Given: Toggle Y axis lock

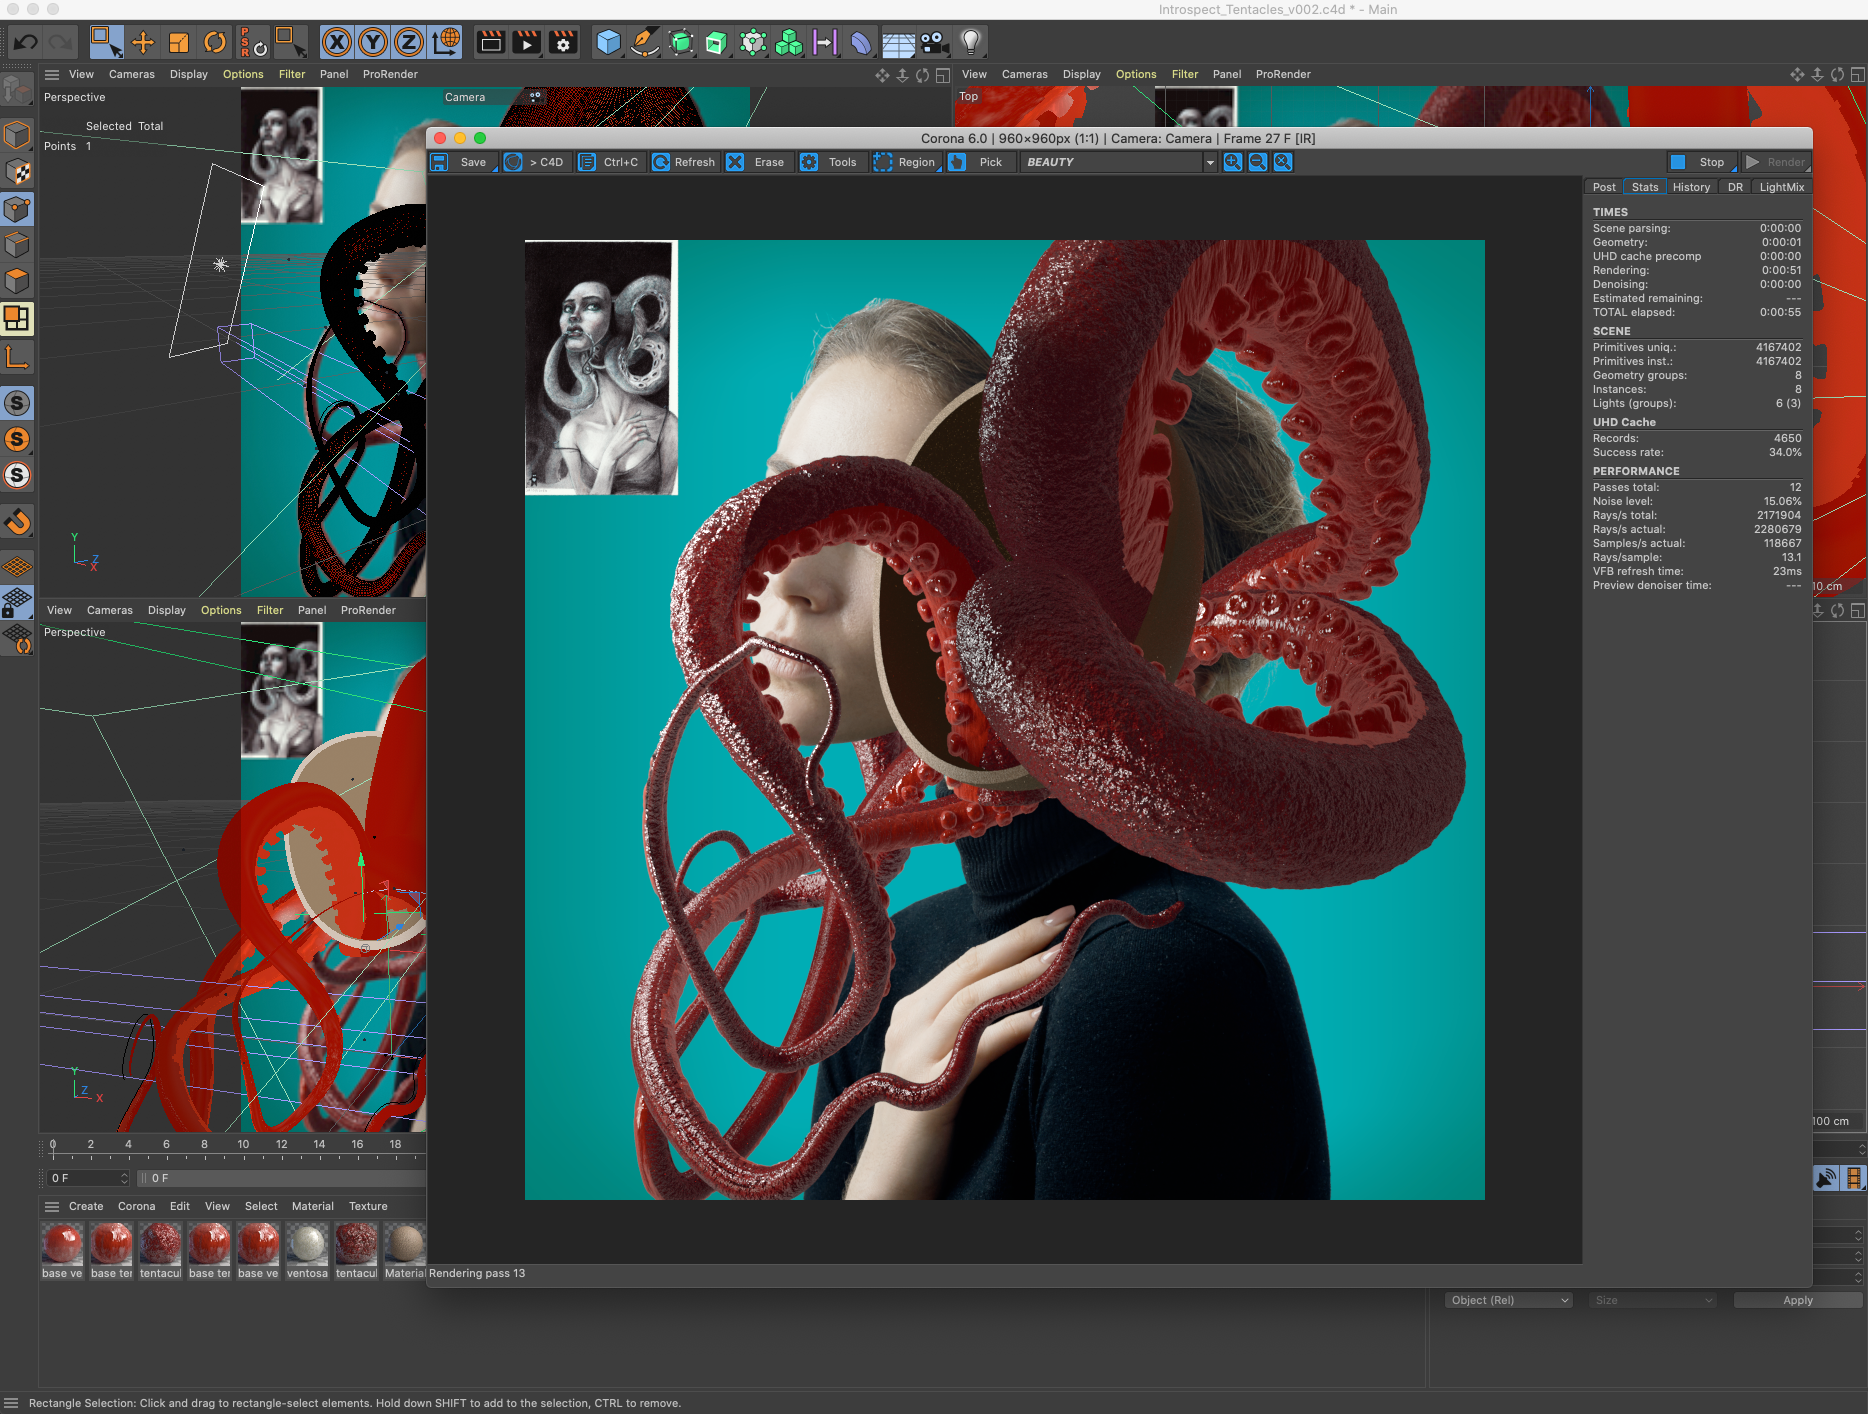Looking at the screenshot, I should tap(373, 42).
